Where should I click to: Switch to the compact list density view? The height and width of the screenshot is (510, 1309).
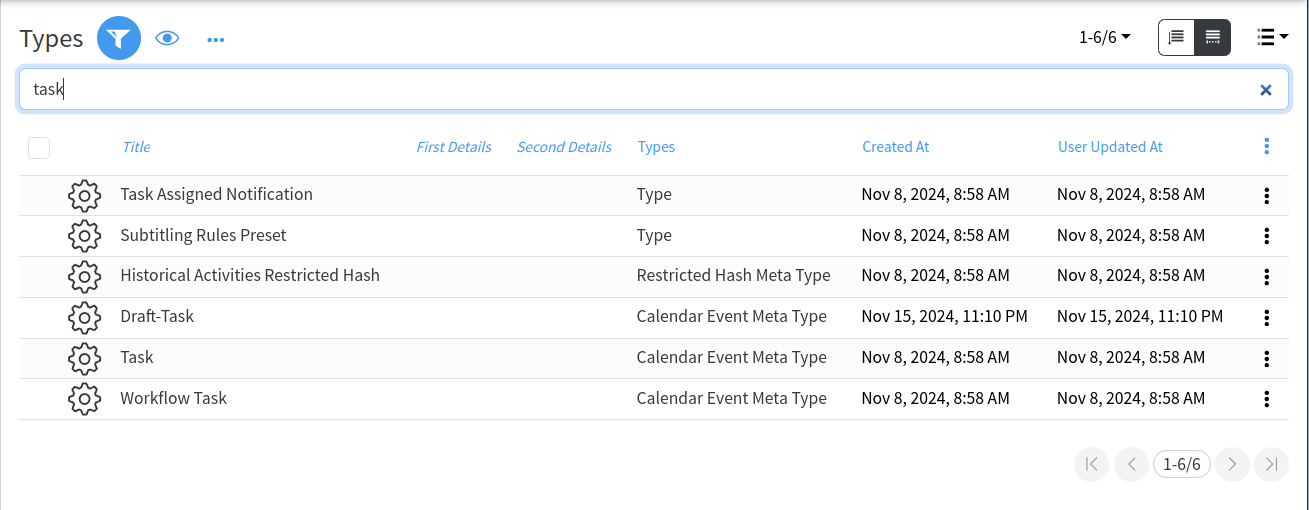click(1213, 38)
